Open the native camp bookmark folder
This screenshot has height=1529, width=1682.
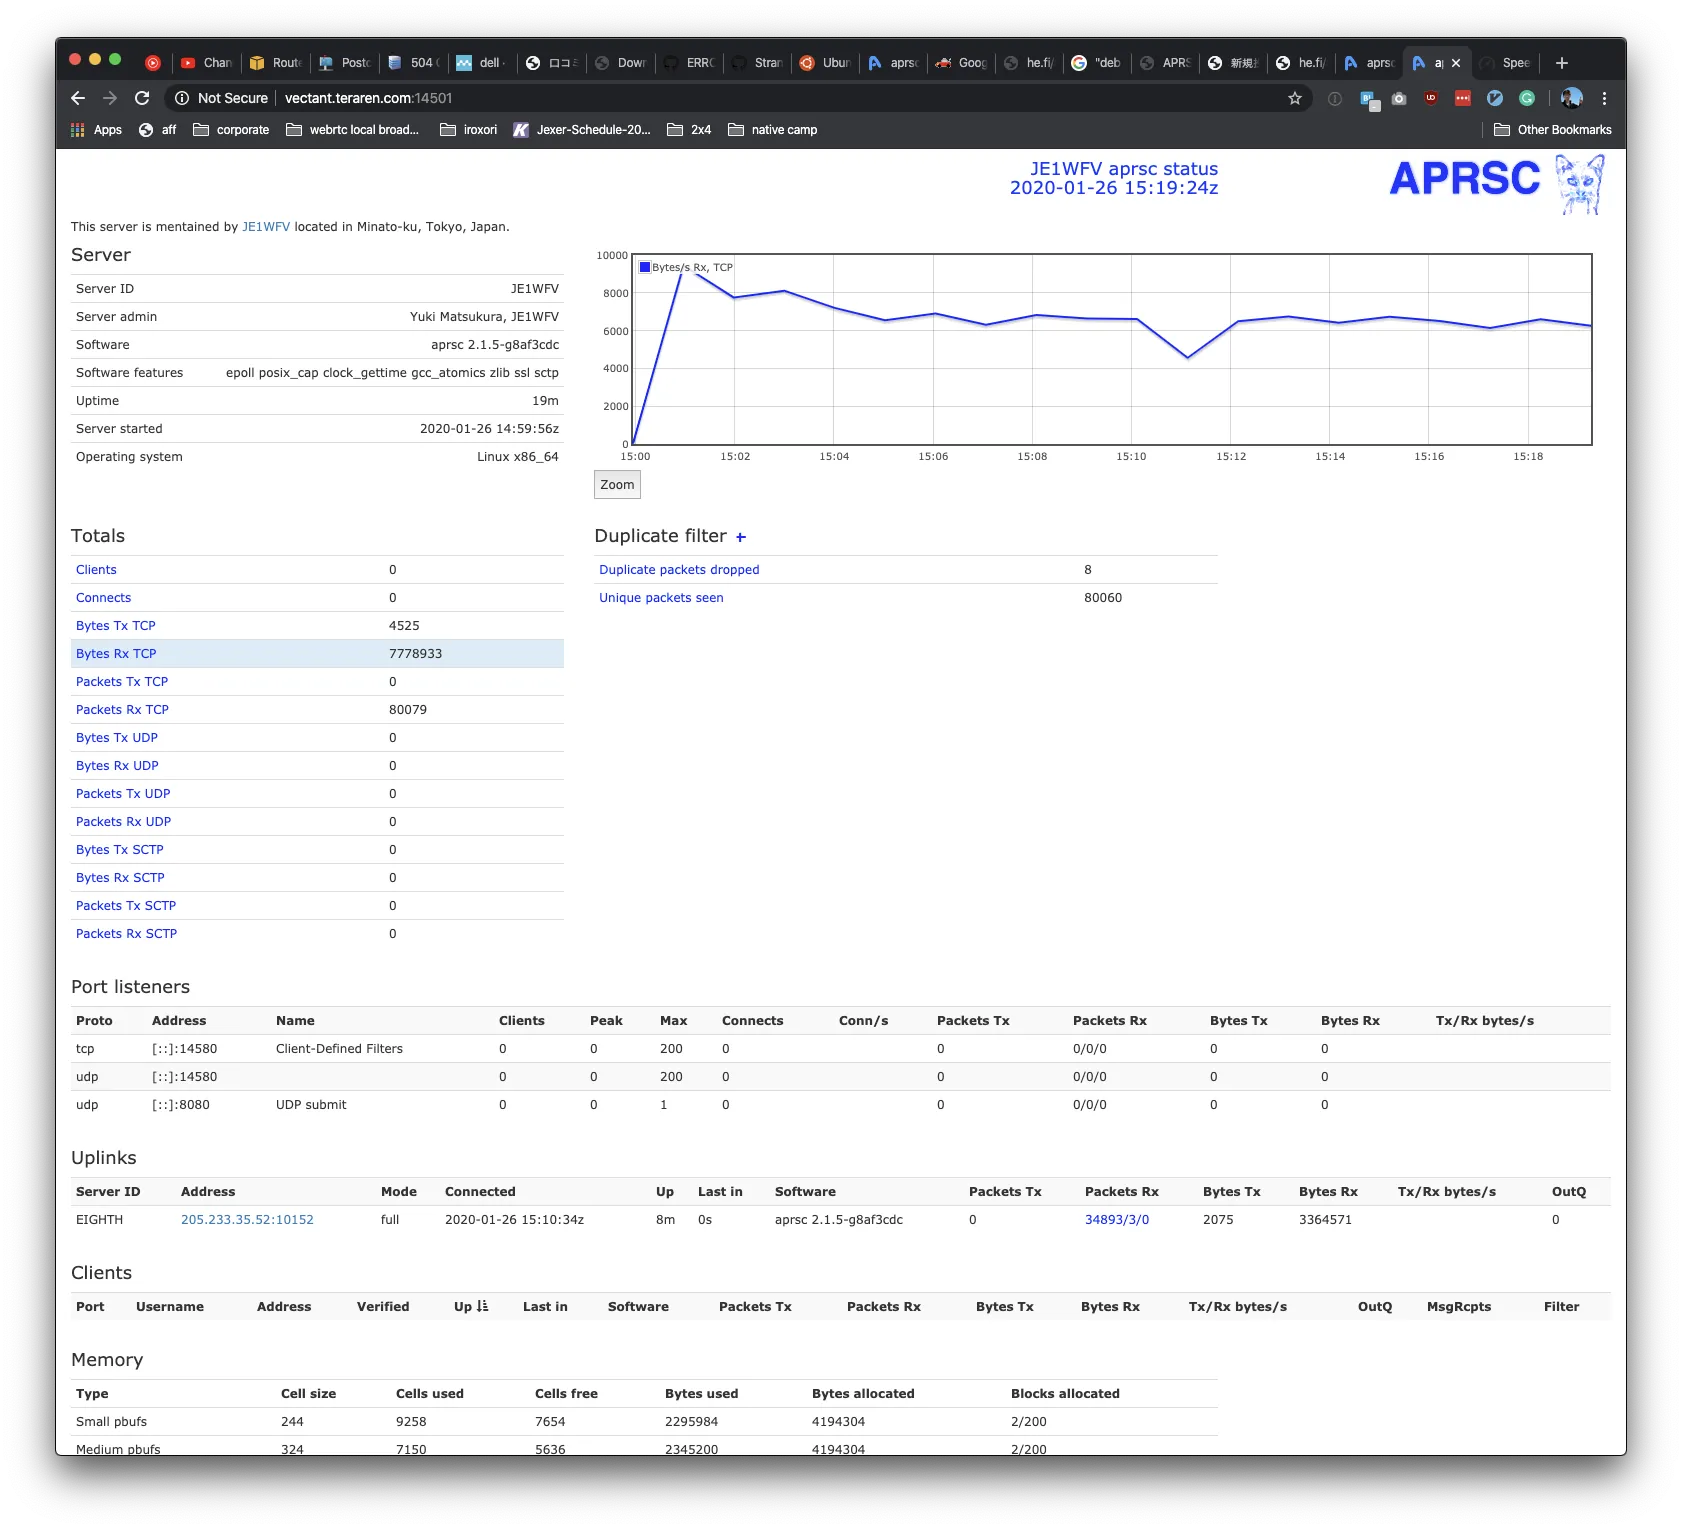tap(773, 130)
